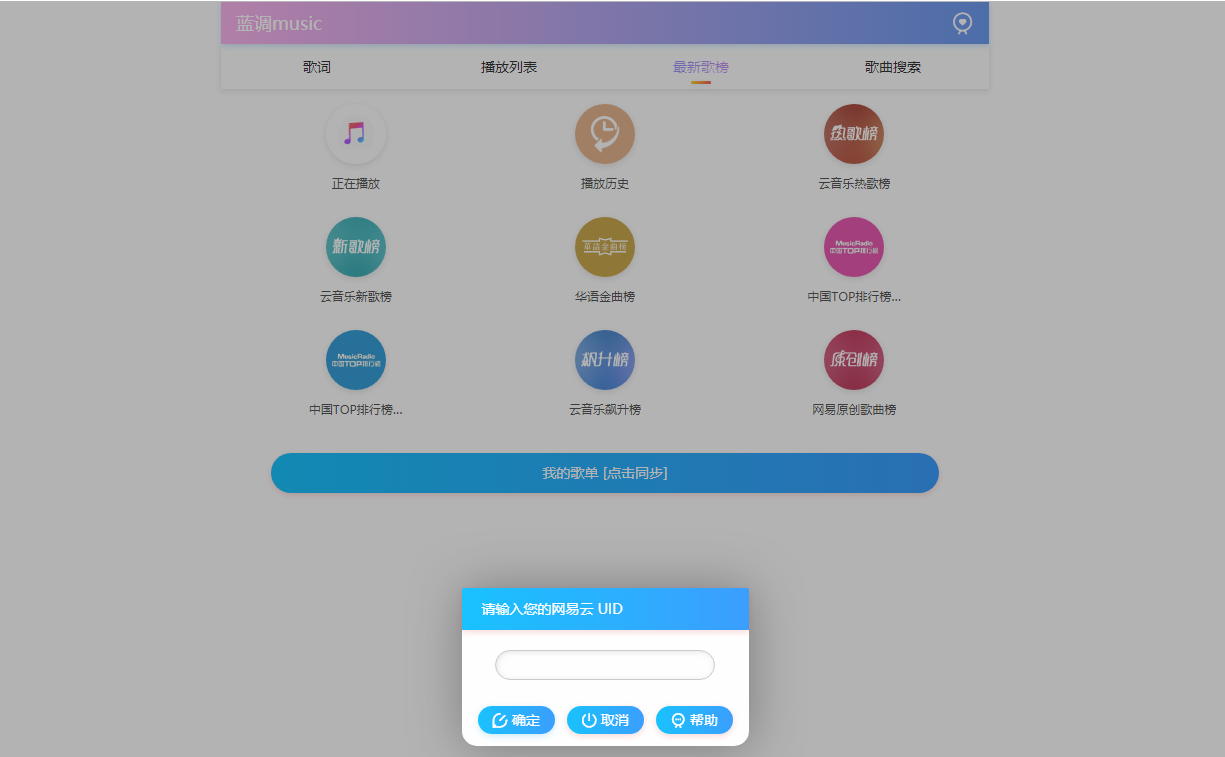Focus the 网易云 UID input field
Screen dimensions: 1225x757
click(605, 665)
